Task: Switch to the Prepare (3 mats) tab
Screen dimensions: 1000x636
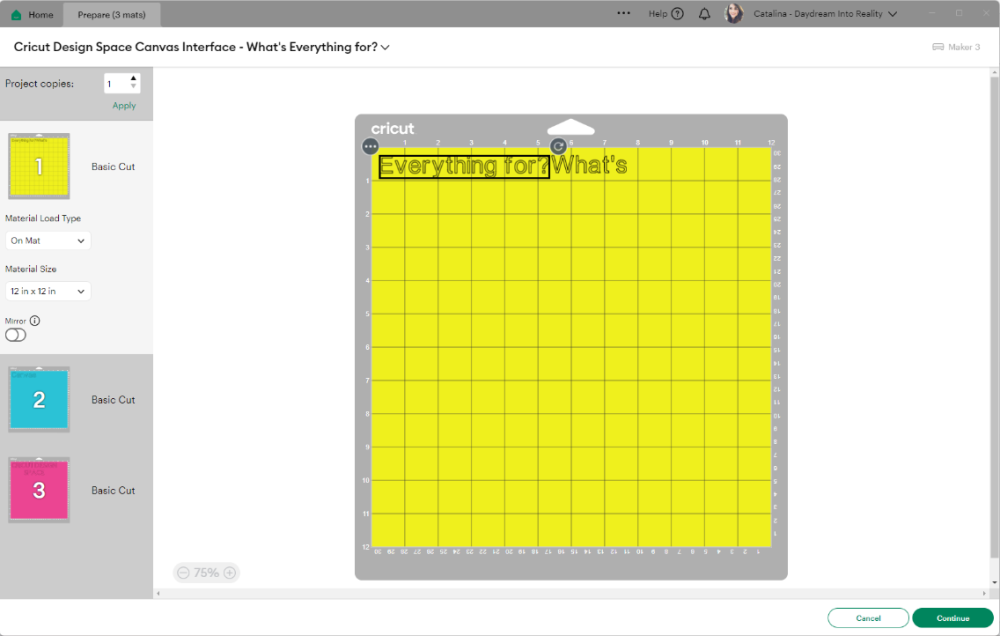Action: point(112,15)
